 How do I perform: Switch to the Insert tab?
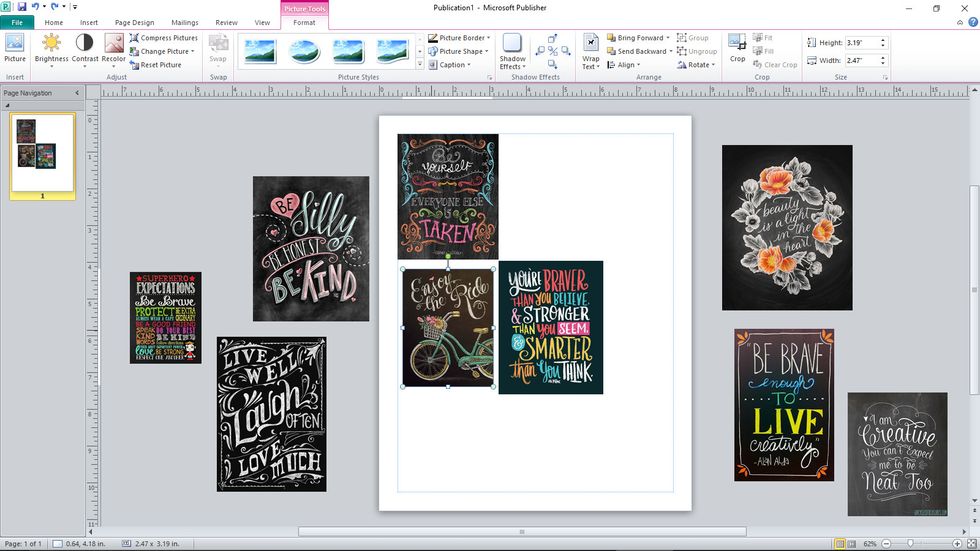[x=89, y=22]
